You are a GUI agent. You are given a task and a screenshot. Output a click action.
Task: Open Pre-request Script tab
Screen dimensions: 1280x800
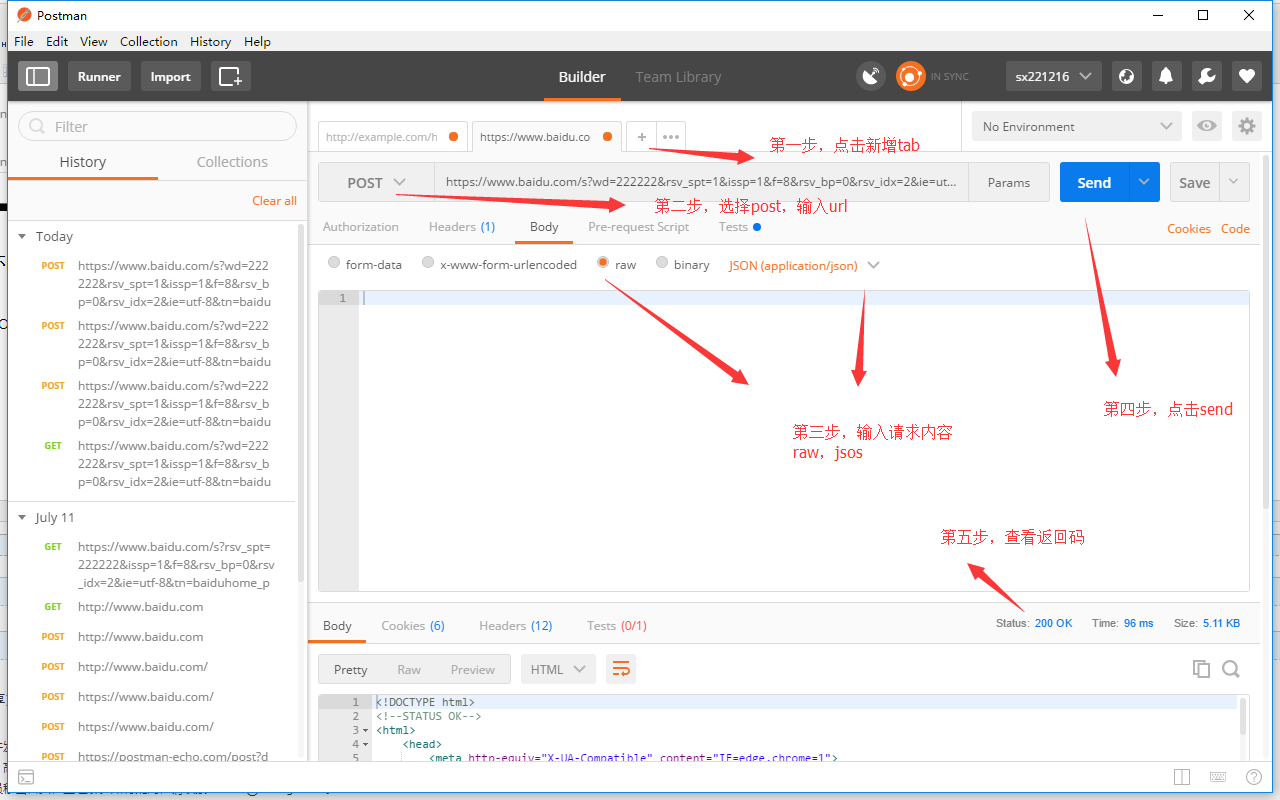[x=638, y=227]
